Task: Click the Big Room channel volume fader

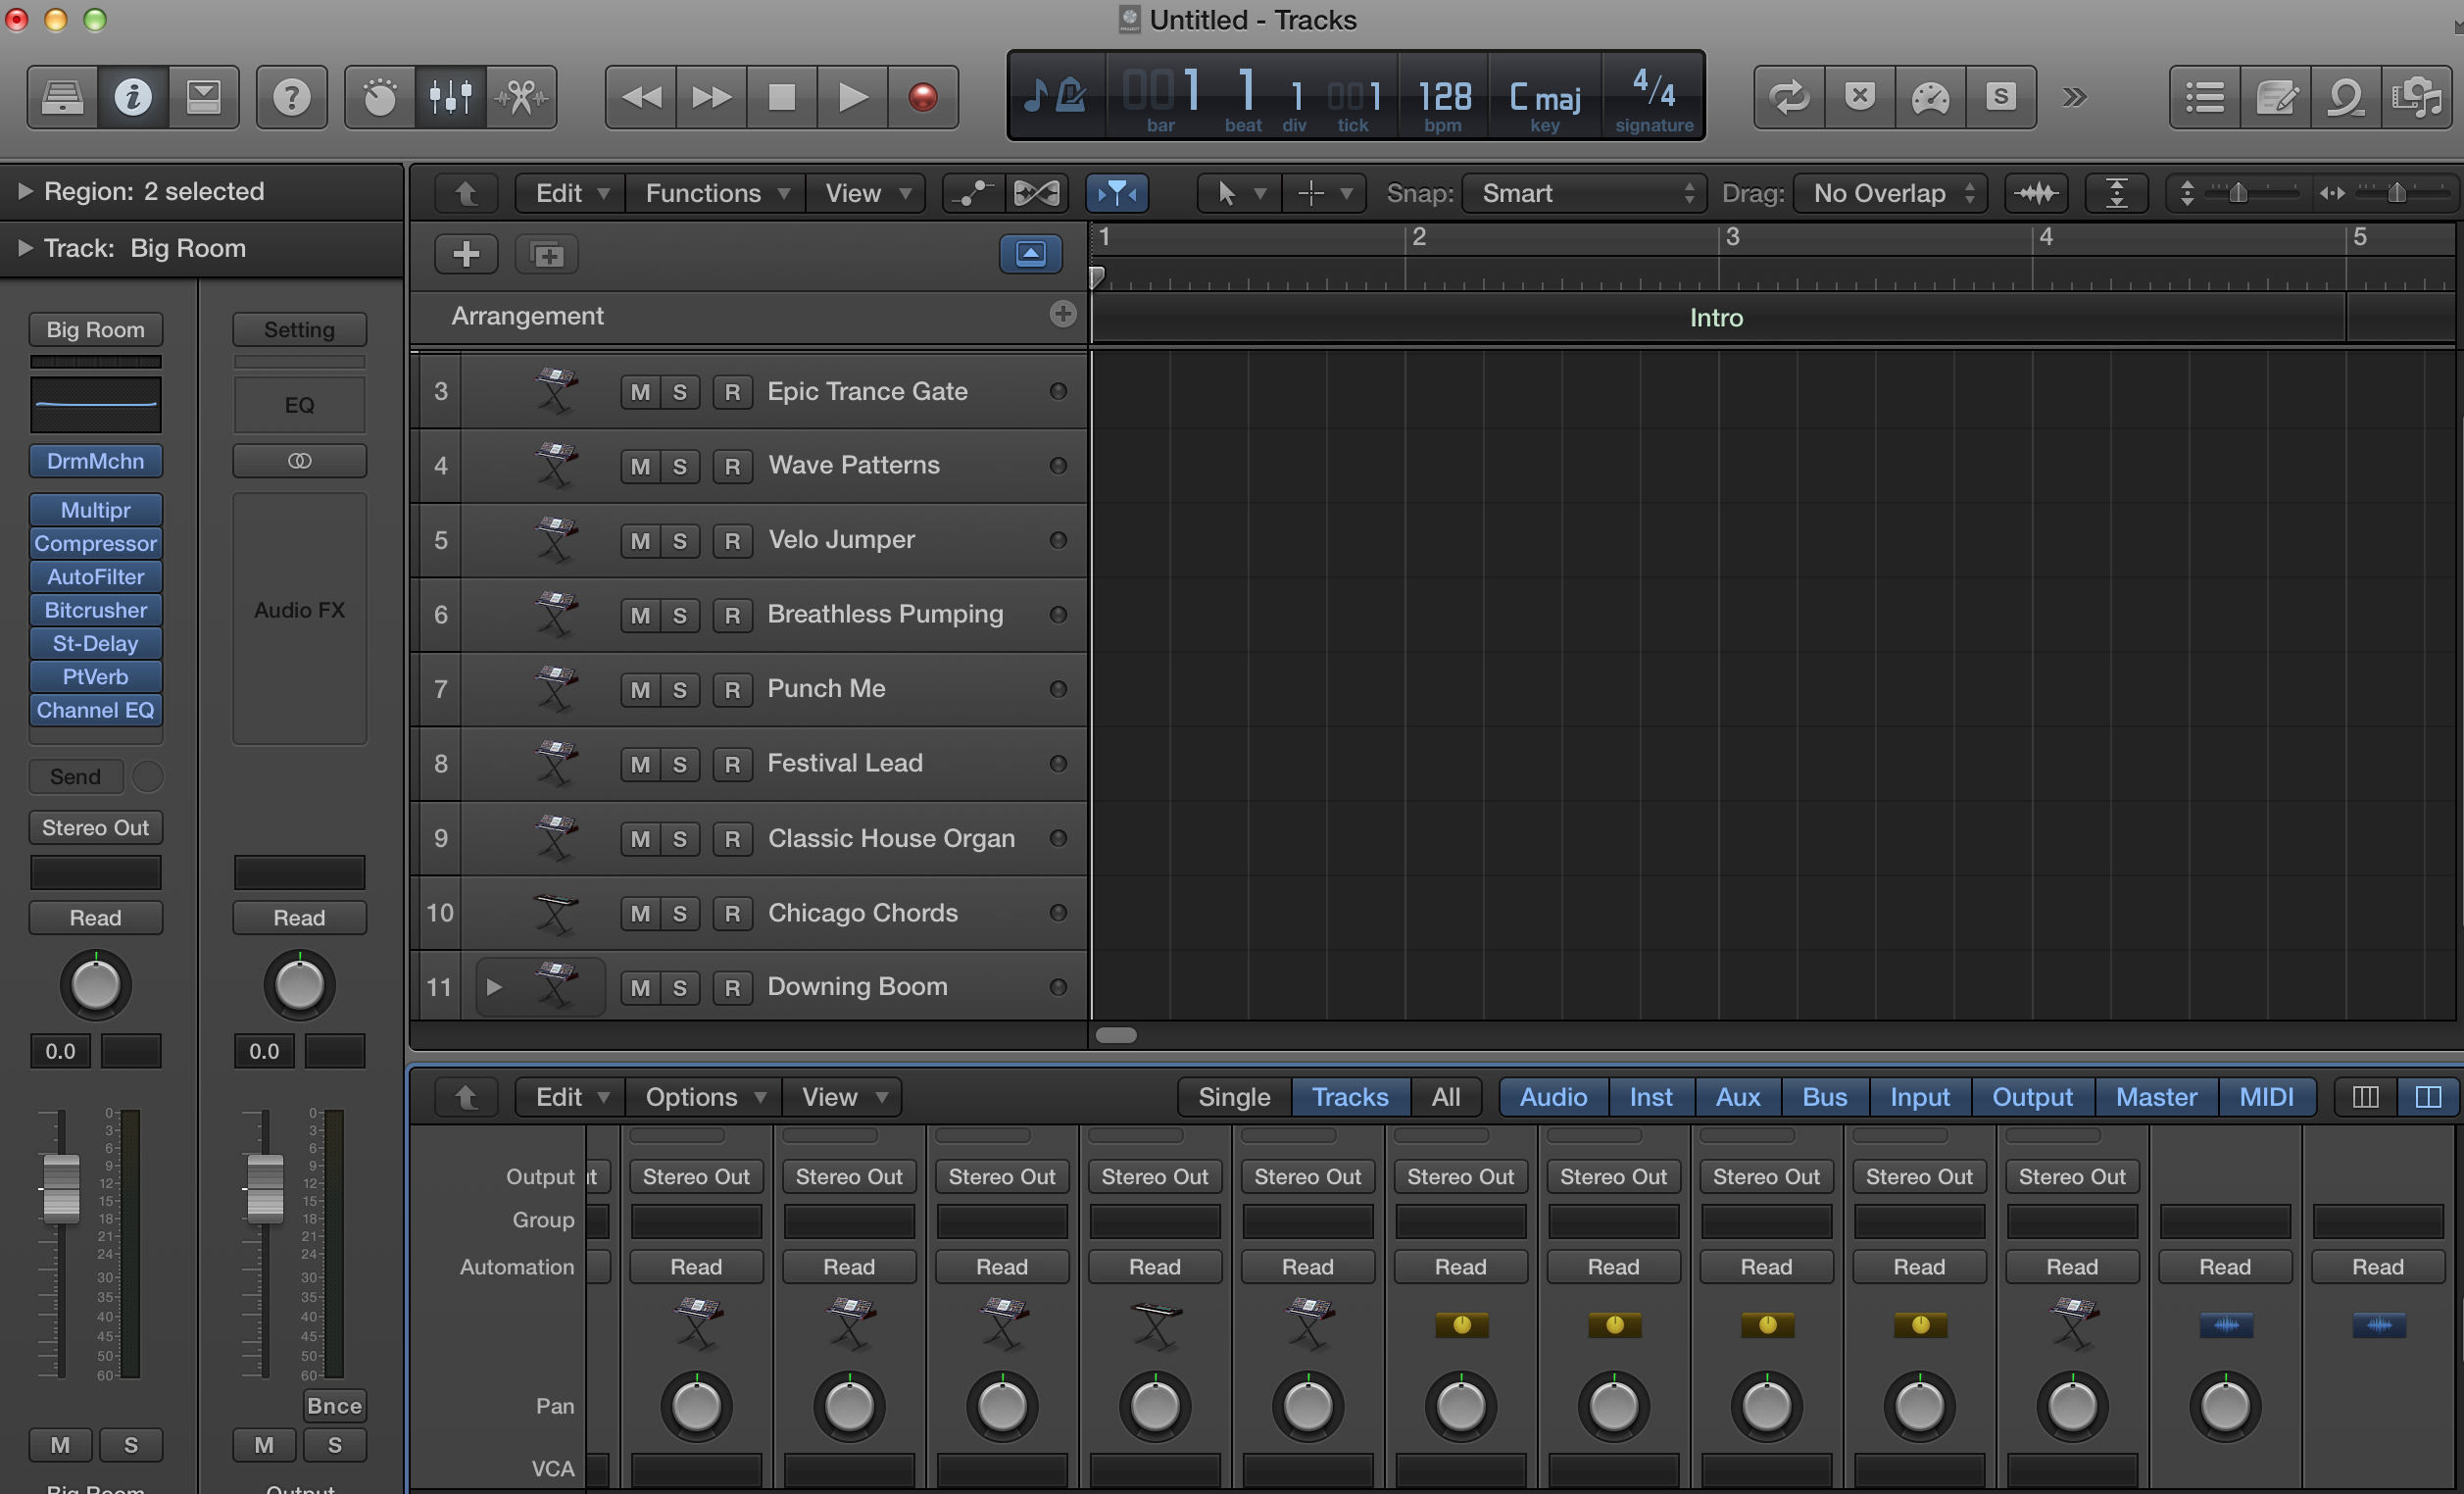Action: click(x=61, y=1188)
